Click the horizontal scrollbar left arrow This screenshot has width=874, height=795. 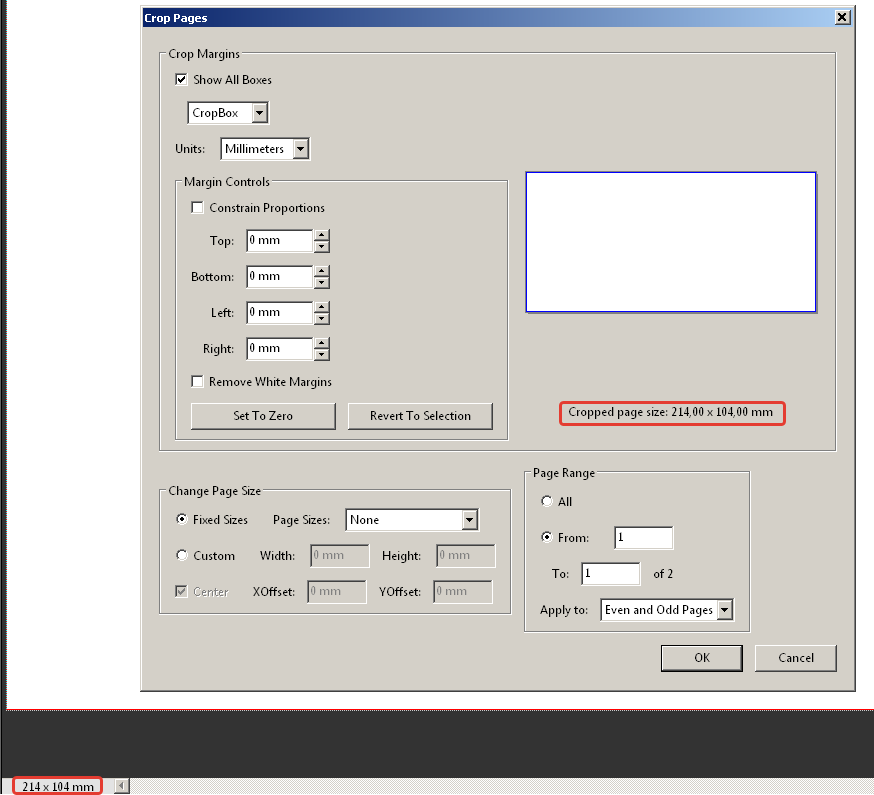point(122,786)
